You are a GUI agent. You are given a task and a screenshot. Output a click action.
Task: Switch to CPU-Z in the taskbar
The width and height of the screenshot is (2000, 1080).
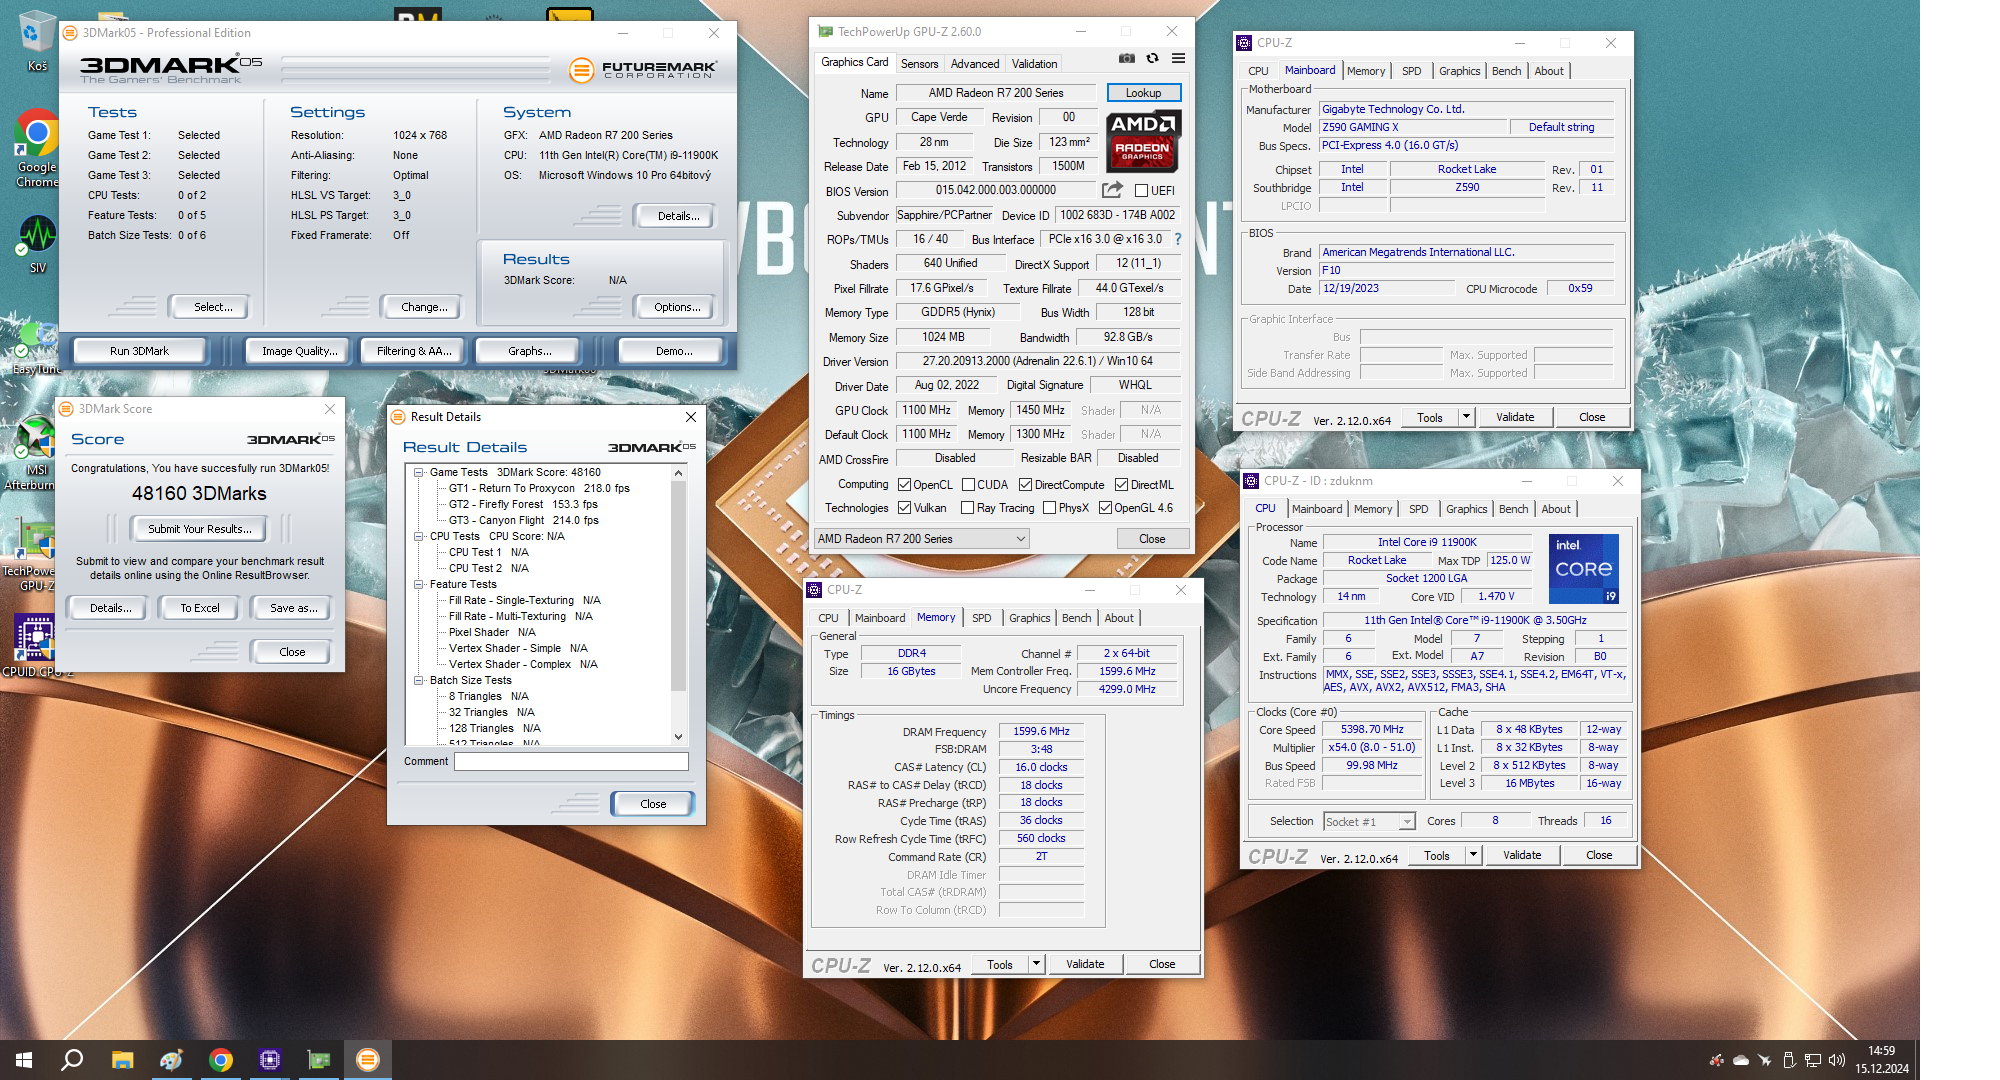point(269,1060)
